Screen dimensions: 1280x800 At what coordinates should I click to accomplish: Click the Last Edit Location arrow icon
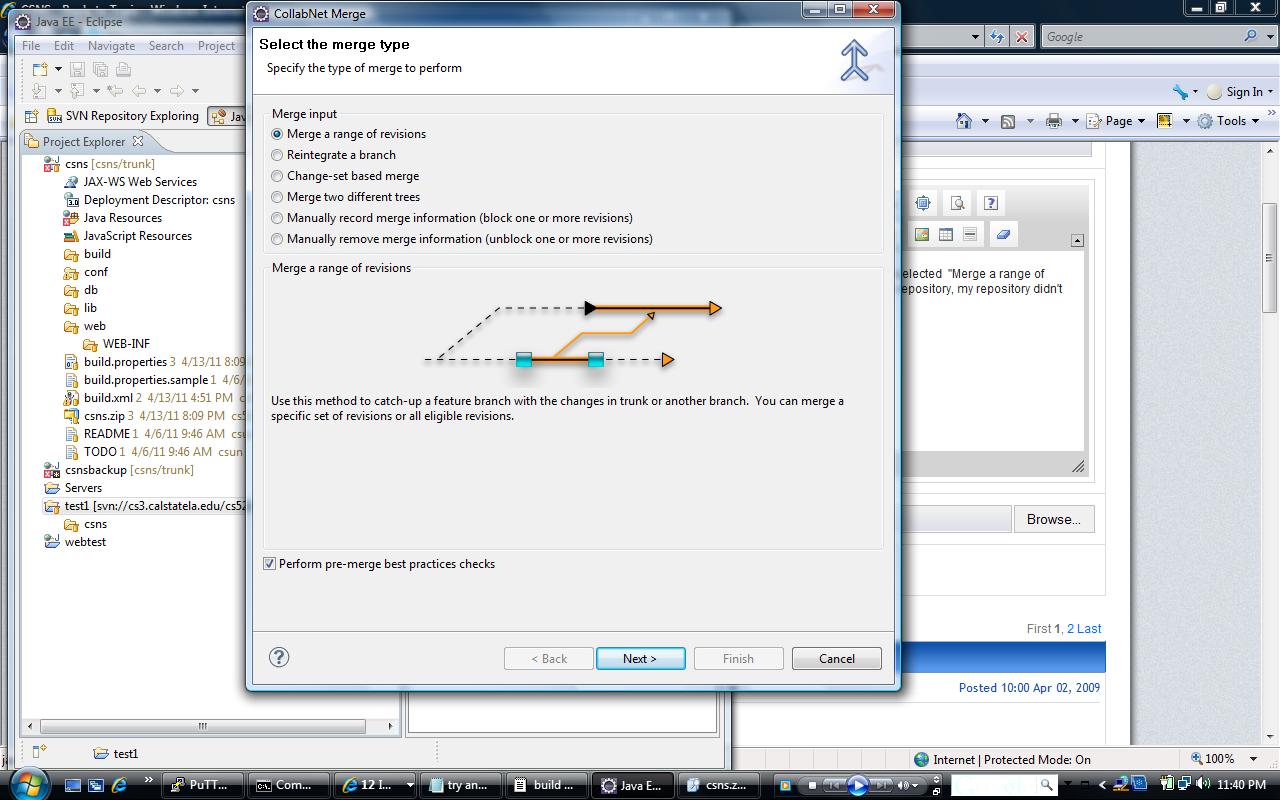(114, 91)
